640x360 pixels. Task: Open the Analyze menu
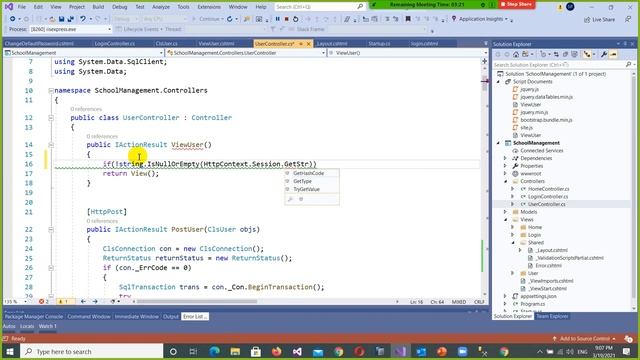point(161,7)
